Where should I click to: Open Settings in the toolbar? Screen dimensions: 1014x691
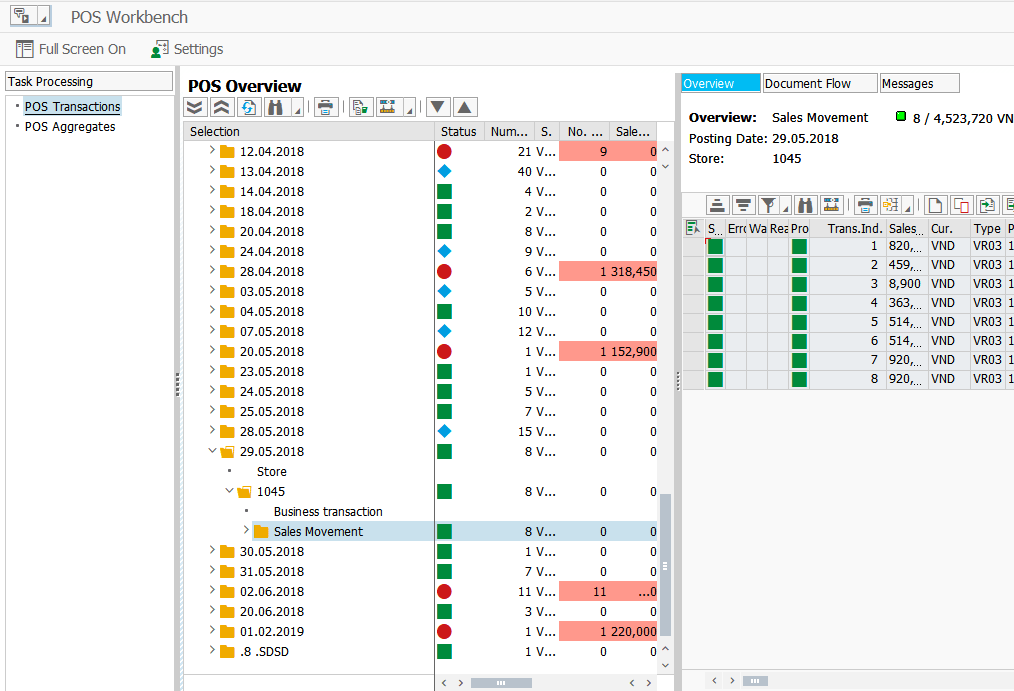click(x=187, y=49)
